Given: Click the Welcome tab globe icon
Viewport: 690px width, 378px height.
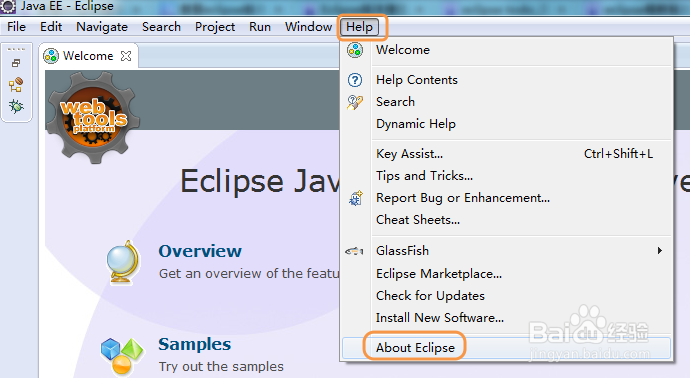Looking at the screenshot, I should 51,56.
